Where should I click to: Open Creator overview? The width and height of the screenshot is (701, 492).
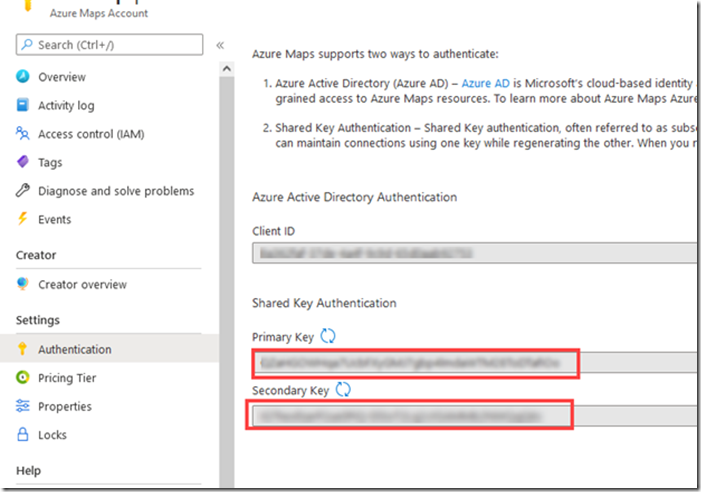click(82, 285)
